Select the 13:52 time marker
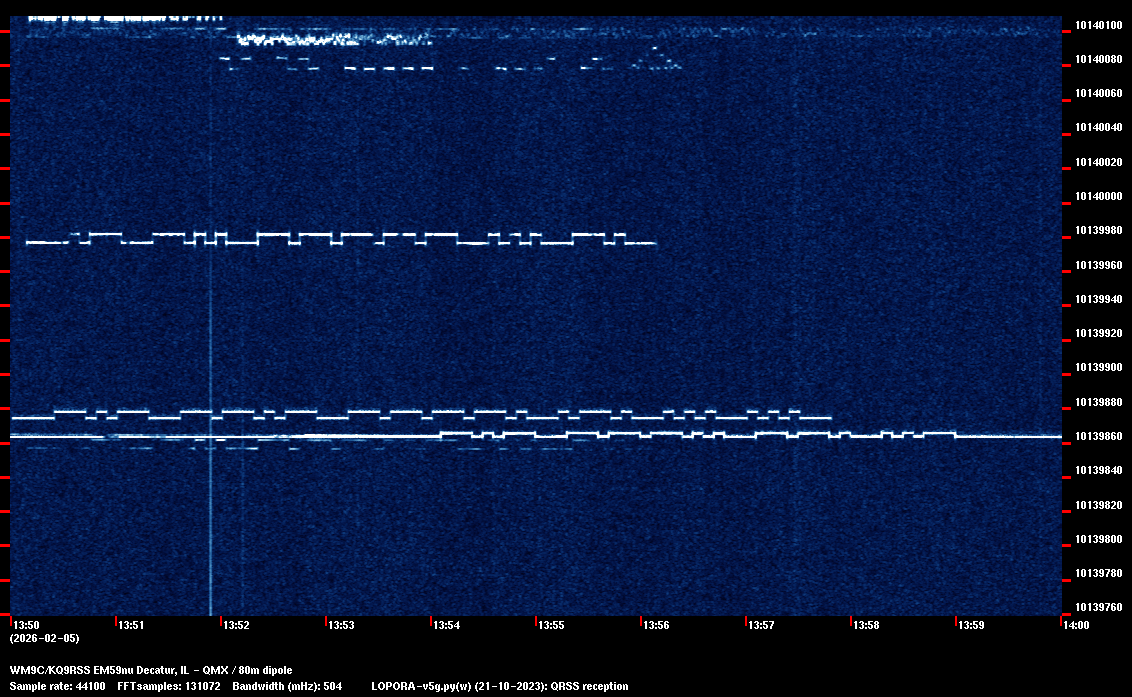The height and width of the screenshot is (697, 1132). pos(236,625)
